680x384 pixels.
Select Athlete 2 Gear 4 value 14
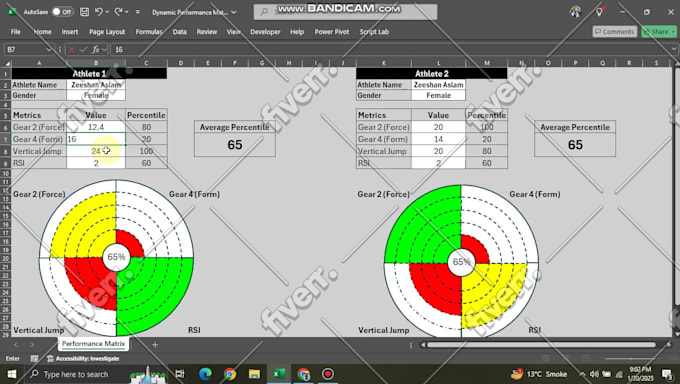pyautogui.click(x=438, y=139)
